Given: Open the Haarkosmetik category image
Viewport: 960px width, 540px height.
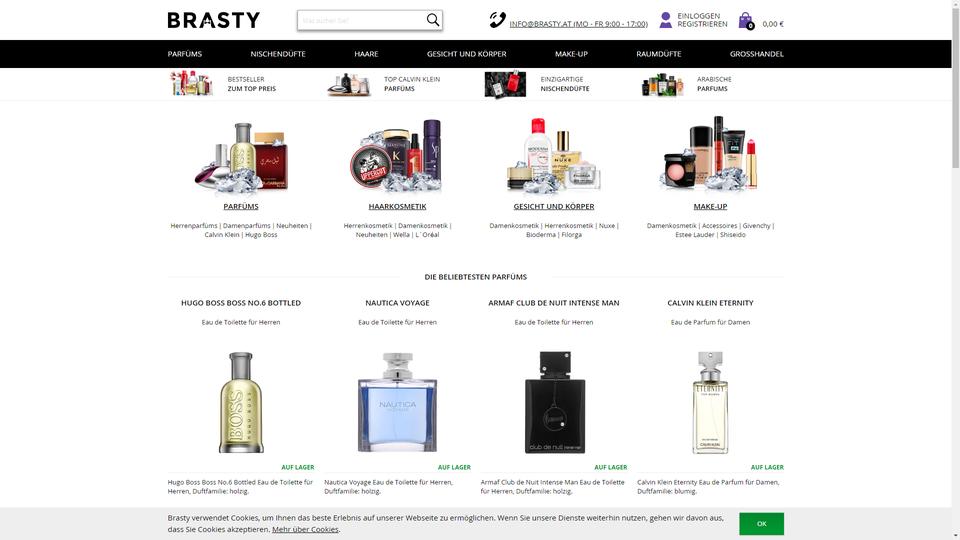Looking at the screenshot, I should 397,156.
